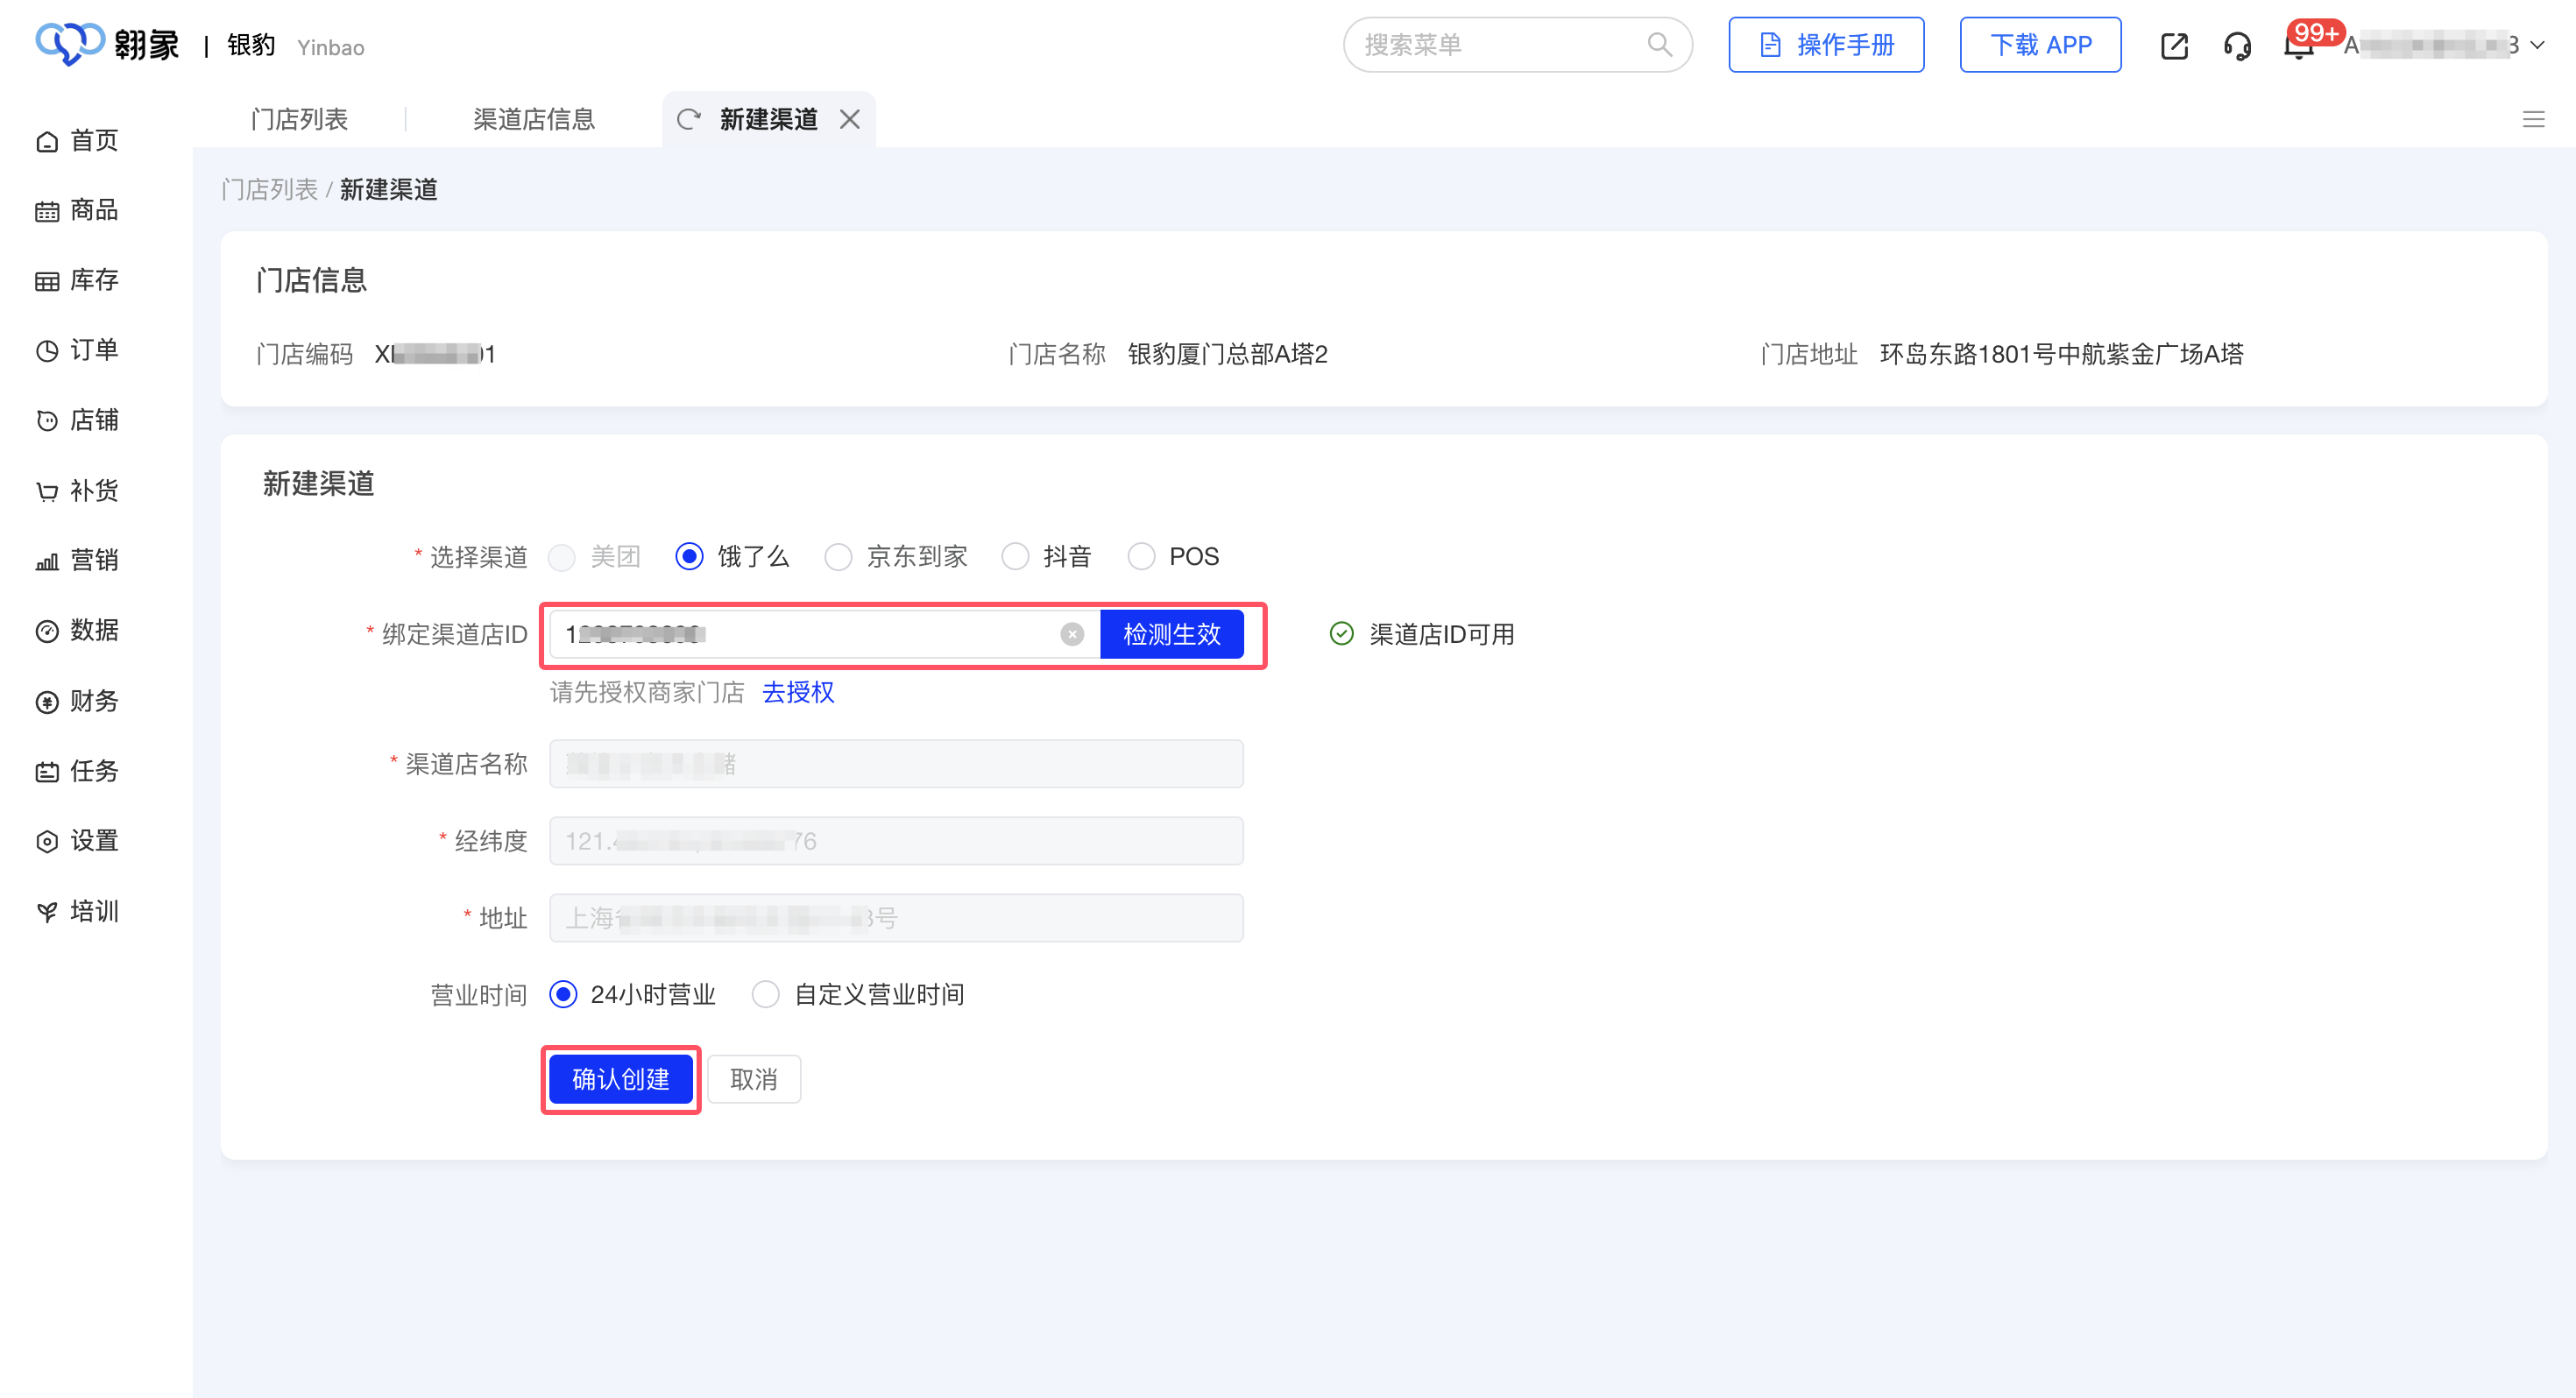Close the 新建渠道 tab

849,120
